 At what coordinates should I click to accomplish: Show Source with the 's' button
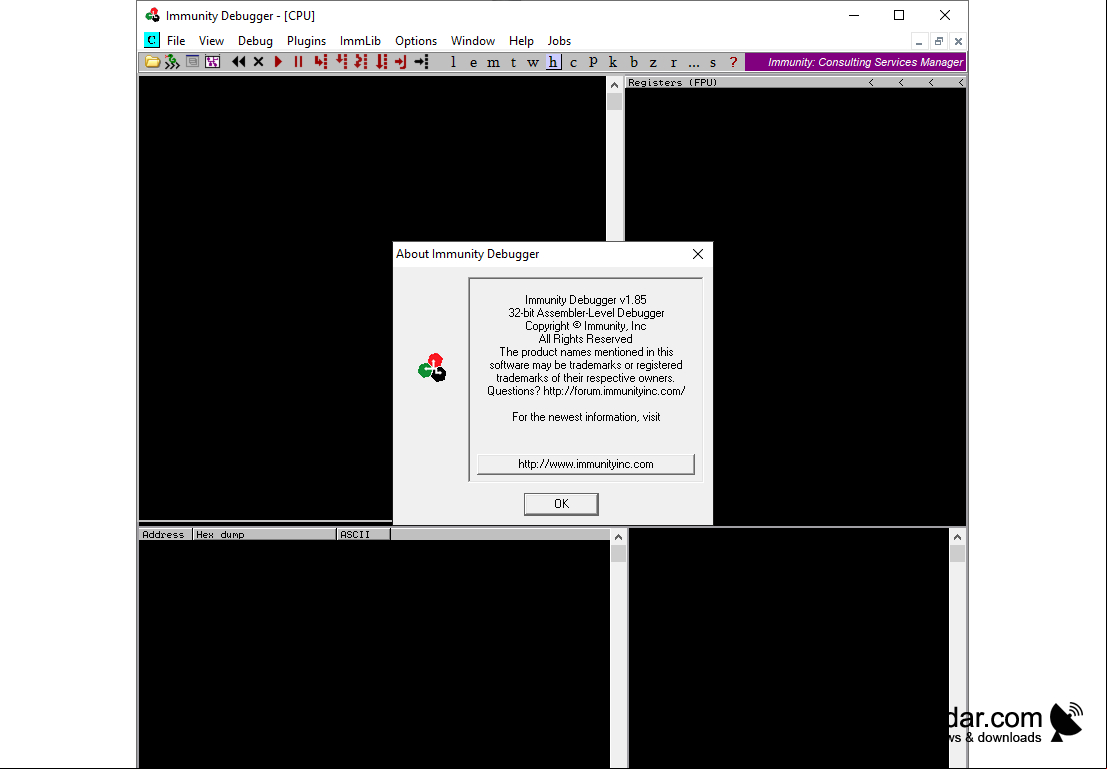713,62
